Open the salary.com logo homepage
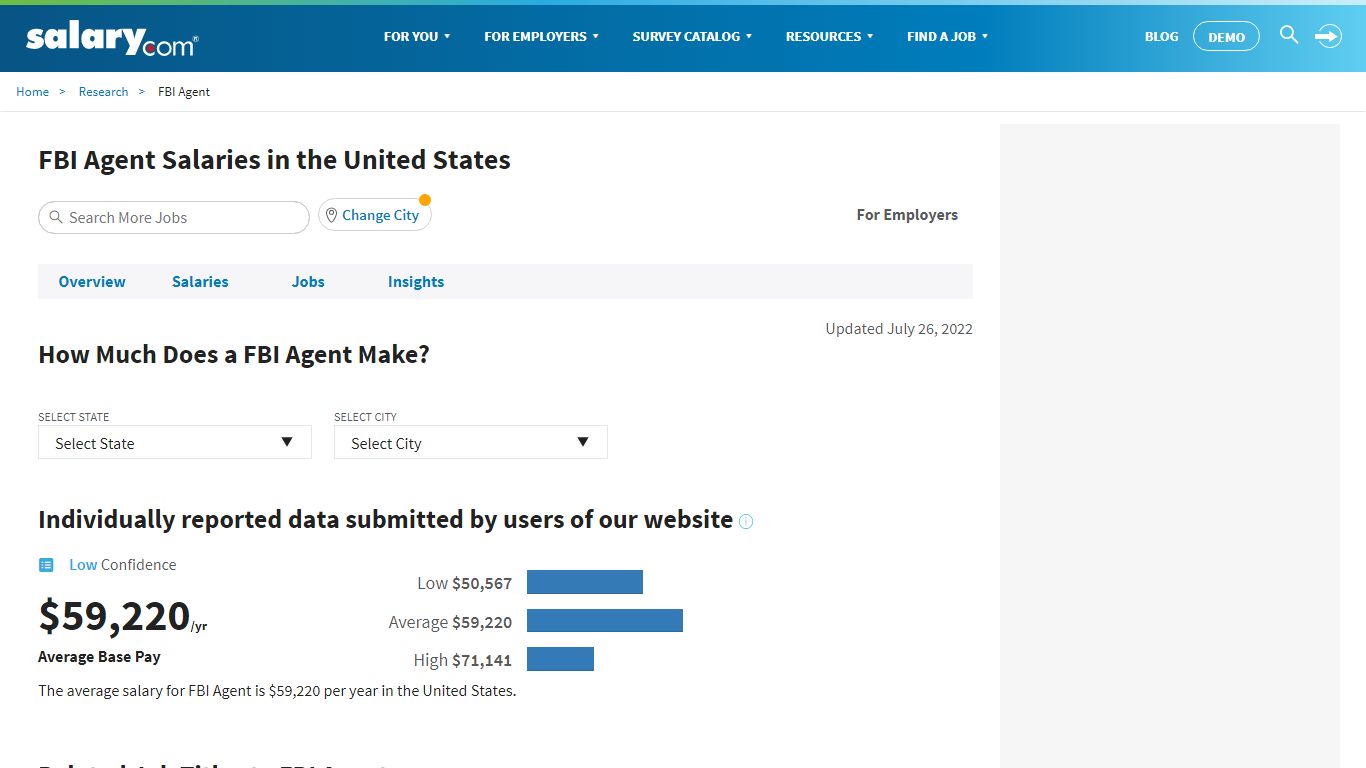1366x768 pixels. pyautogui.click(x=112, y=38)
